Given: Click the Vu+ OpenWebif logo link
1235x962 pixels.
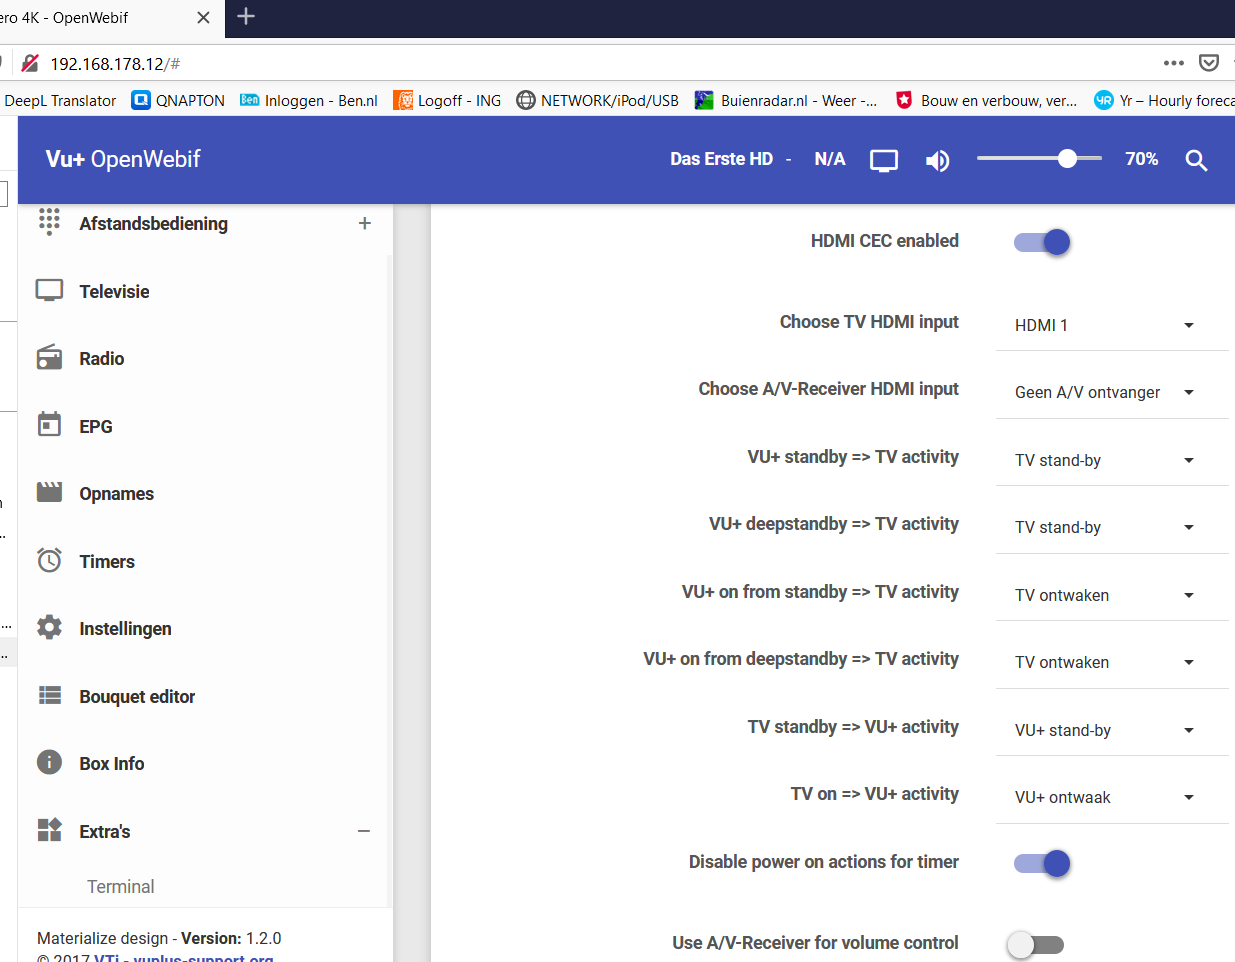Looking at the screenshot, I should click(x=123, y=159).
